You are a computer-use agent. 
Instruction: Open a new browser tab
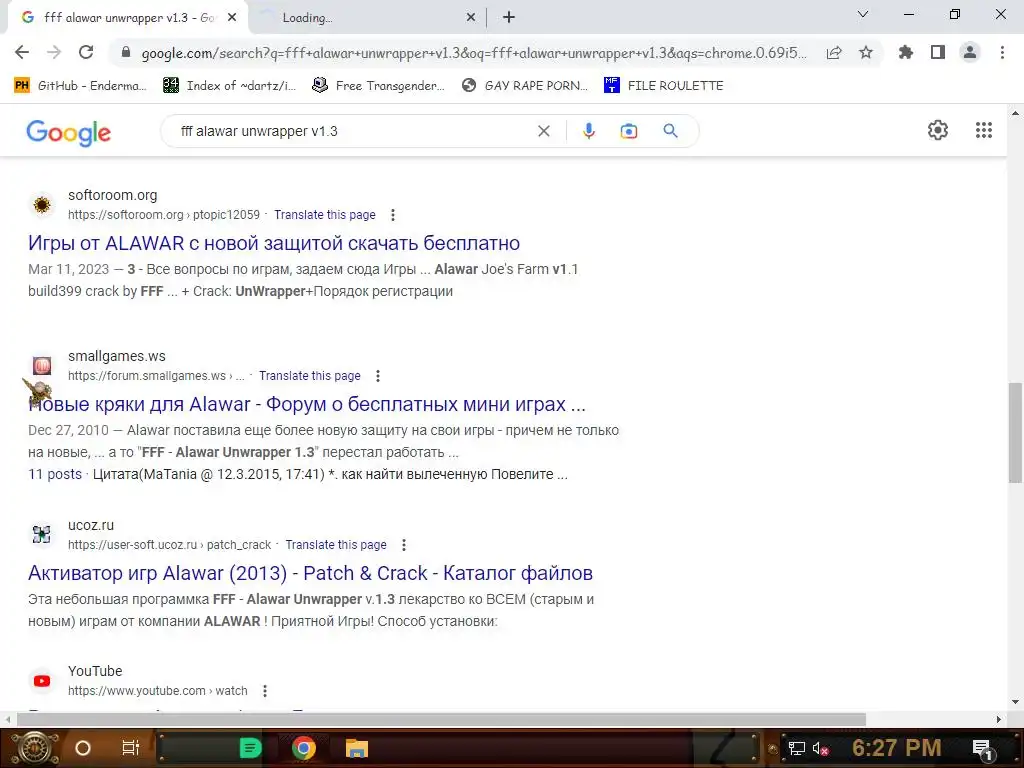[x=509, y=18]
